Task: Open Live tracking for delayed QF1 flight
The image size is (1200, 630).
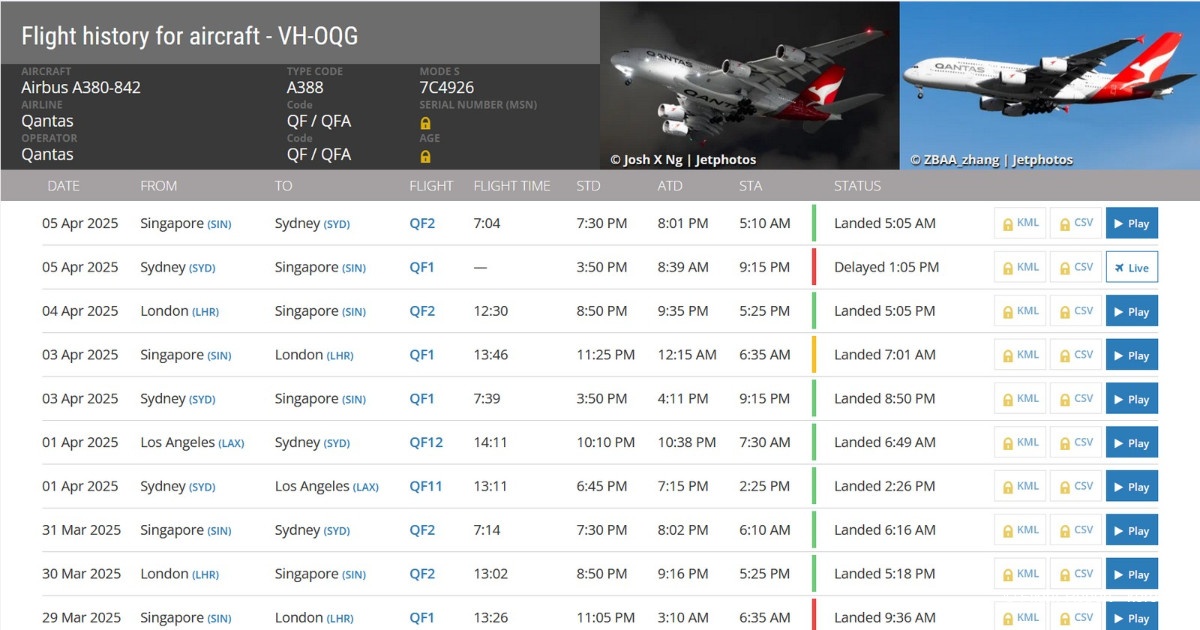Action: pos(1131,268)
